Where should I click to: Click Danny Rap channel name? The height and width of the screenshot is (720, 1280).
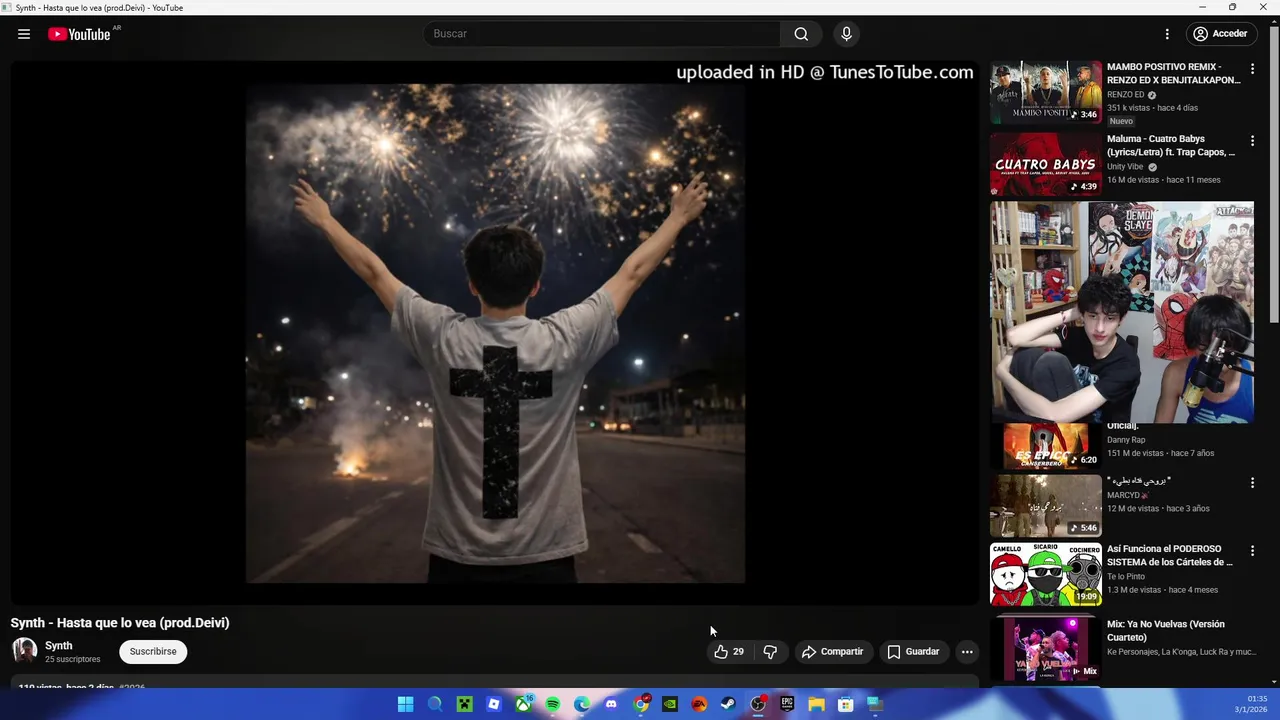click(1126, 440)
